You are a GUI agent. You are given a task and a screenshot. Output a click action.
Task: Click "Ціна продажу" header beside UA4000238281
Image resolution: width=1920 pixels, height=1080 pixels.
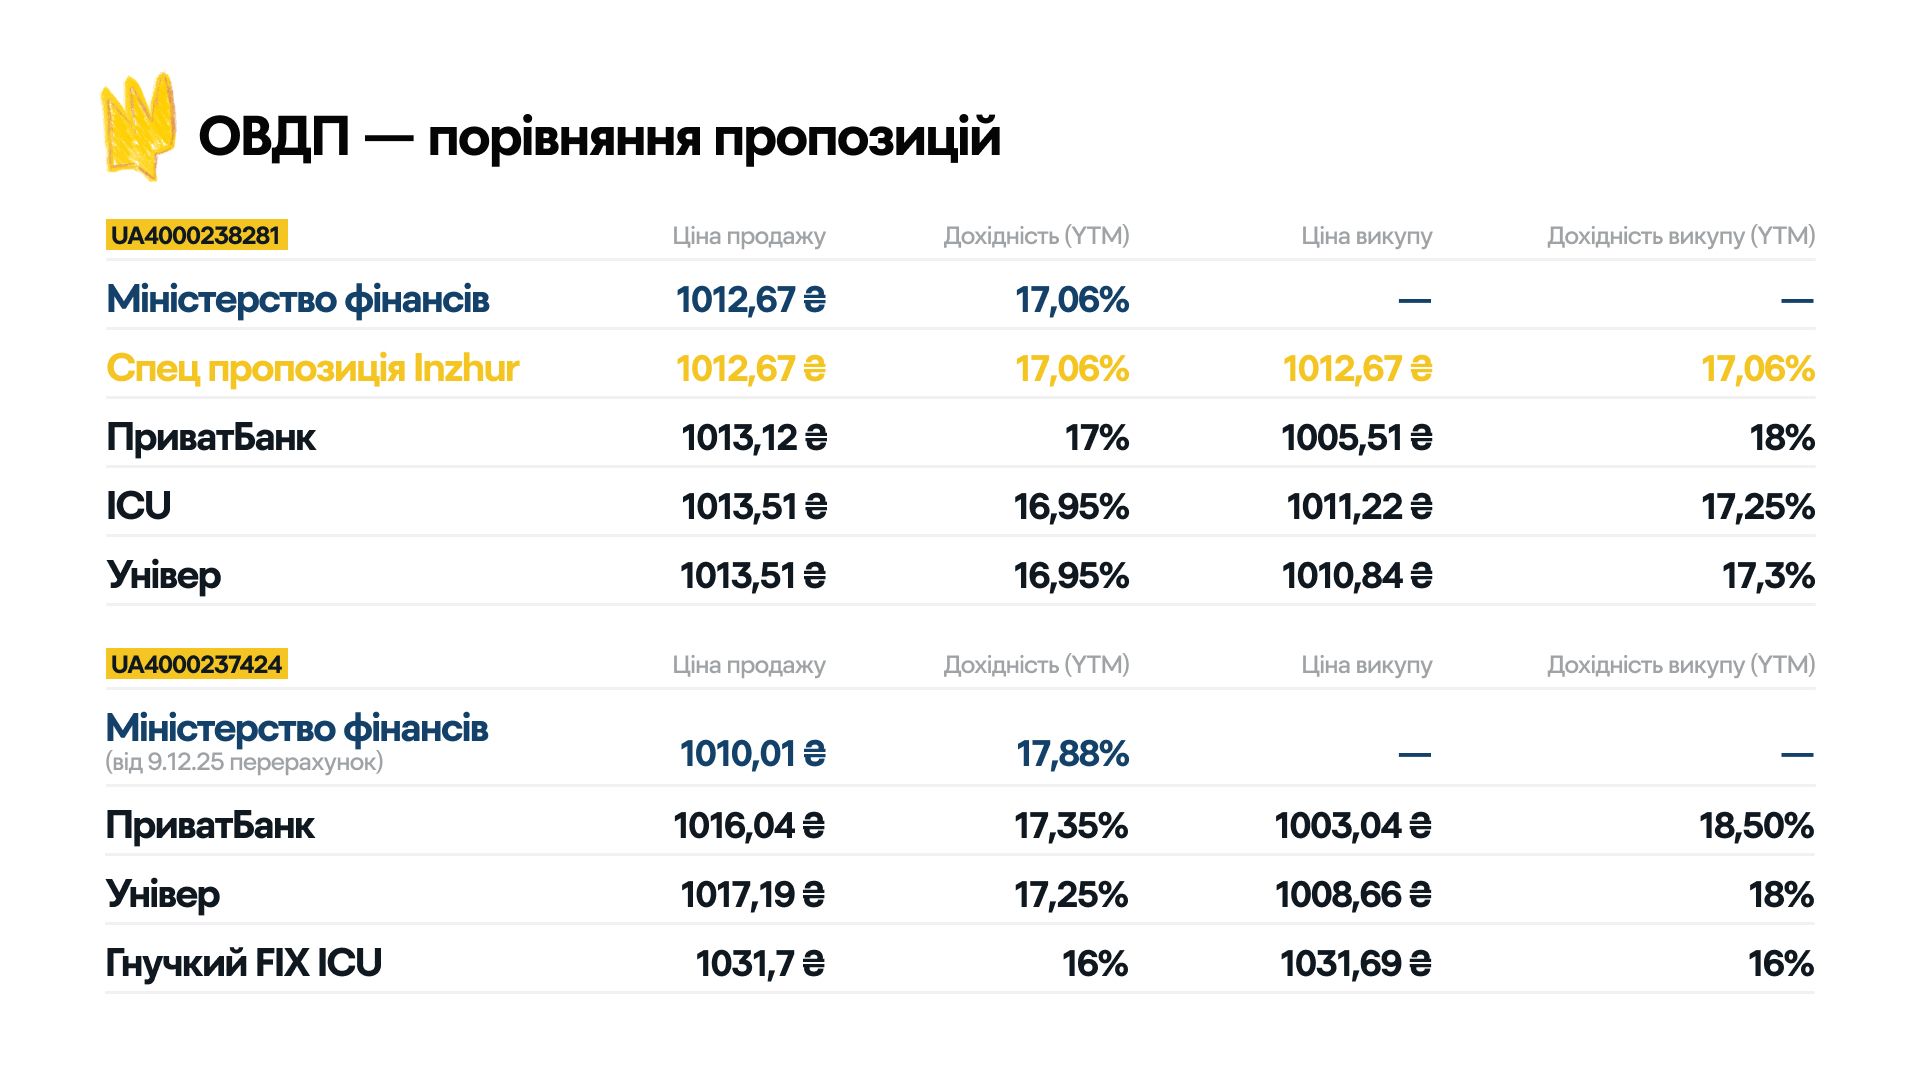(749, 236)
